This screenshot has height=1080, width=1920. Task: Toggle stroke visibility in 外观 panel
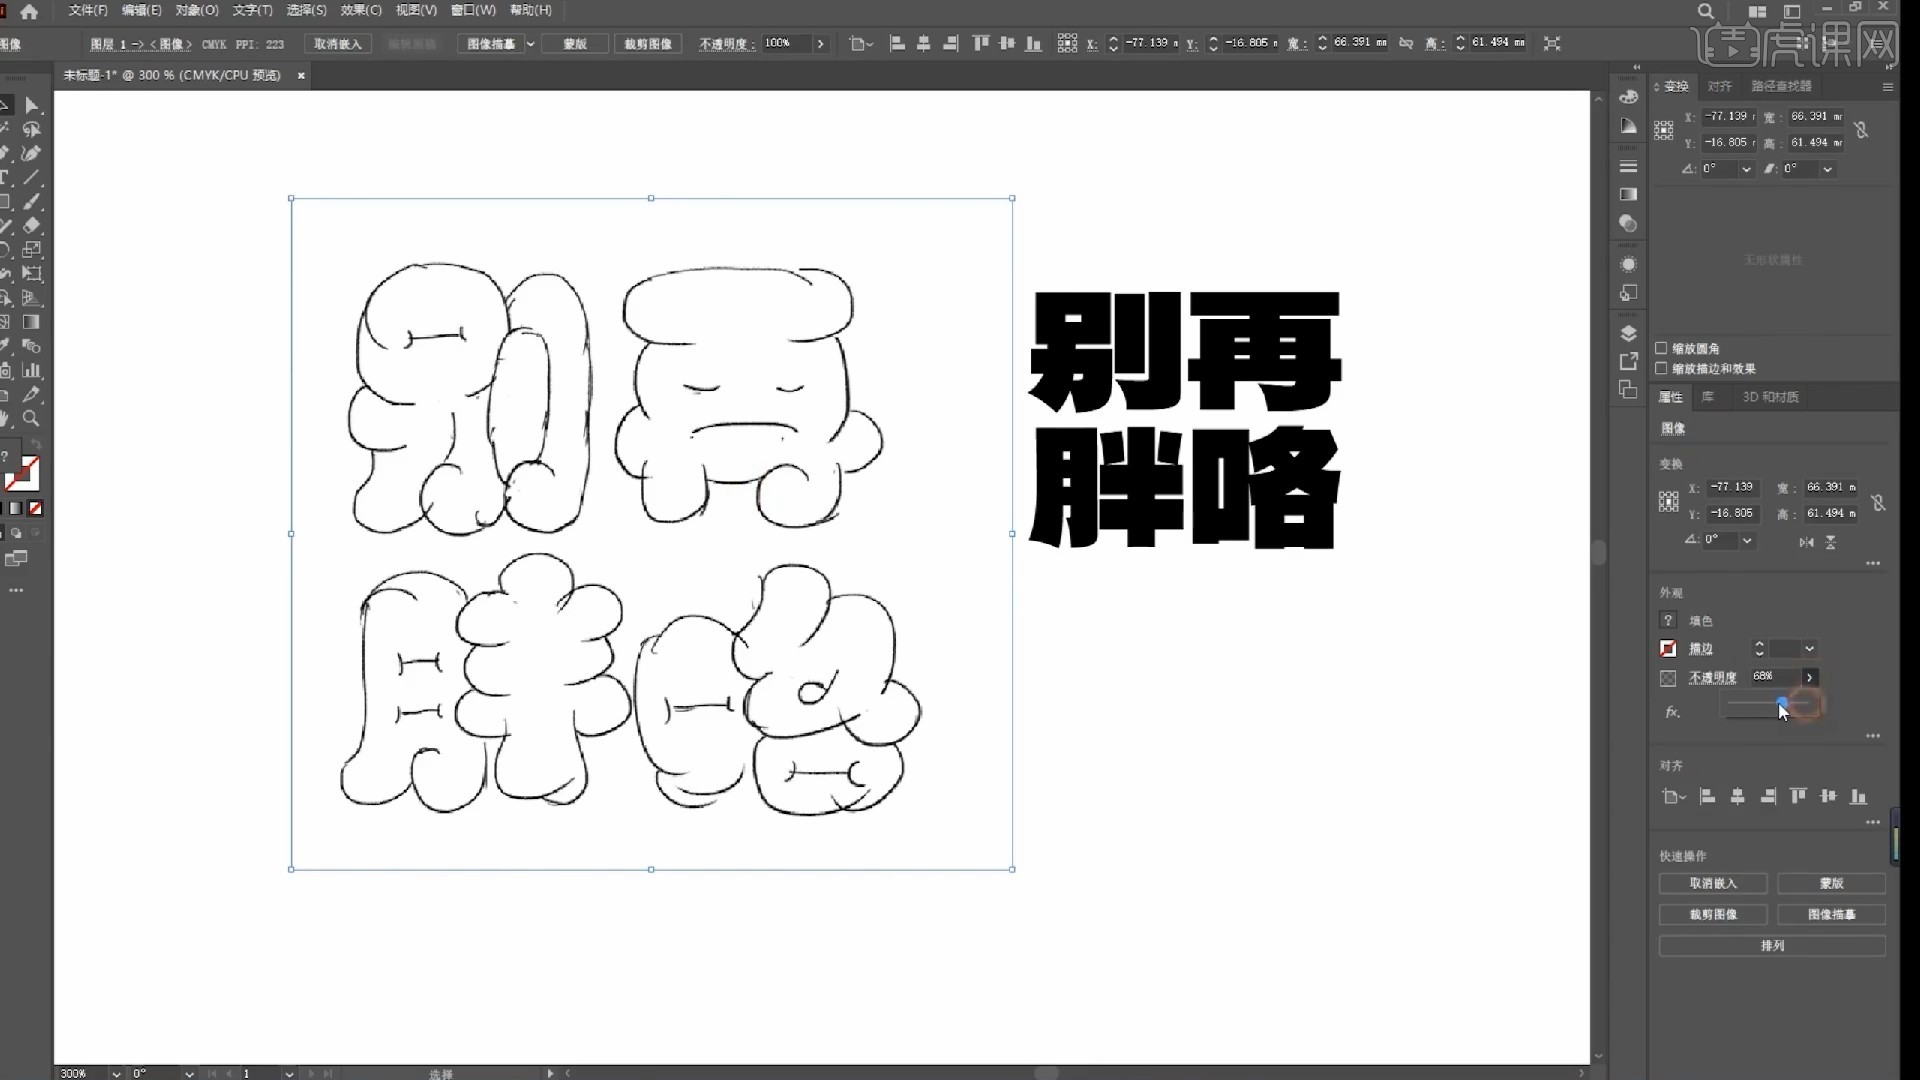coord(1667,647)
